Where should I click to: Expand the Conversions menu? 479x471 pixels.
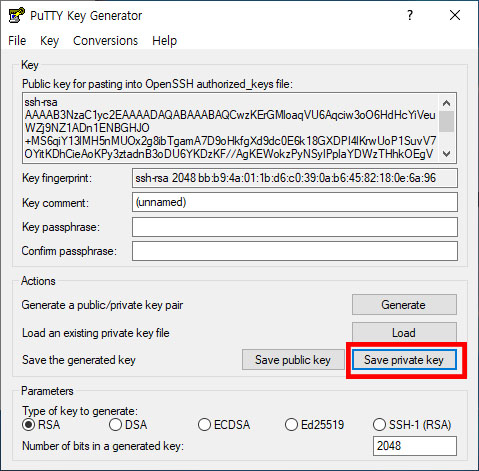105,41
